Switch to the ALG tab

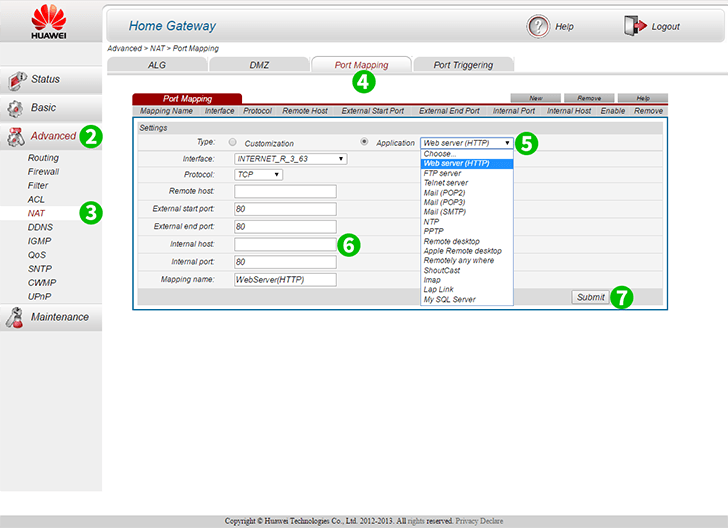click(157, 65)
